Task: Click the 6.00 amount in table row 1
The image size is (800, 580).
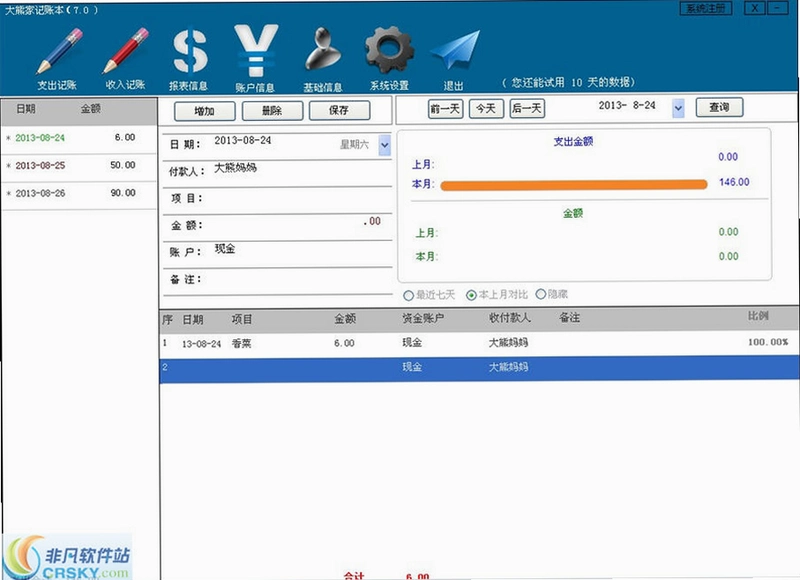Action: (344, 343)
